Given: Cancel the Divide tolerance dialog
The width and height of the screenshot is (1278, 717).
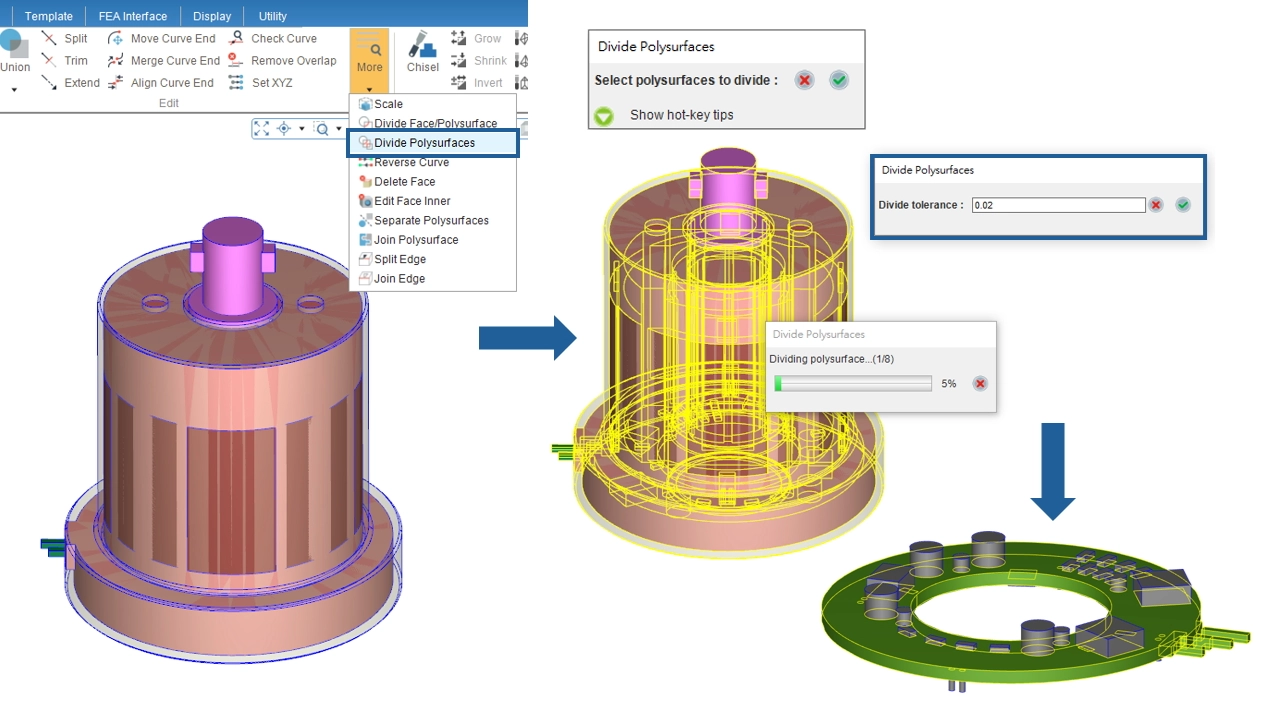Looking at the screenshot, I should pos(1156,205).
